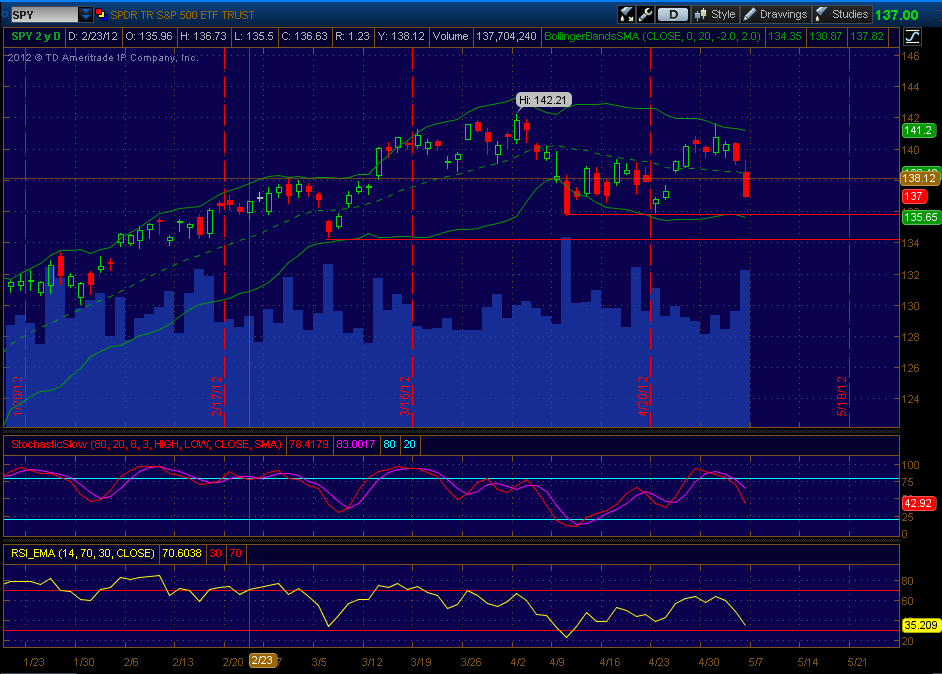Click the D: 2/23/12 date readout
The height and width of the screenshot is (674, 942).
[x=93, y=37]
